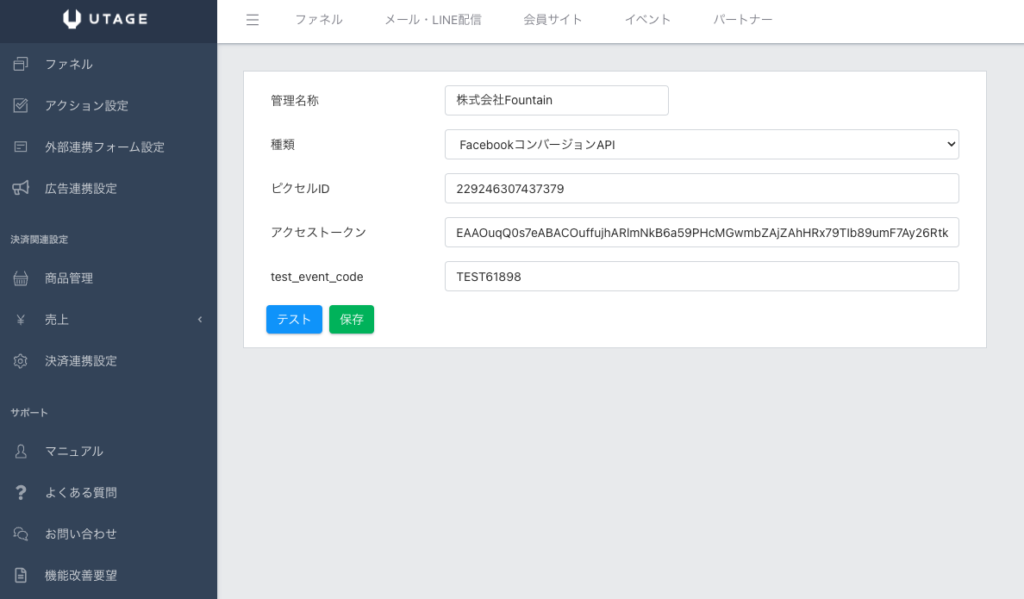Click the よくある質問 question mark icon

[x=20, y=493]
